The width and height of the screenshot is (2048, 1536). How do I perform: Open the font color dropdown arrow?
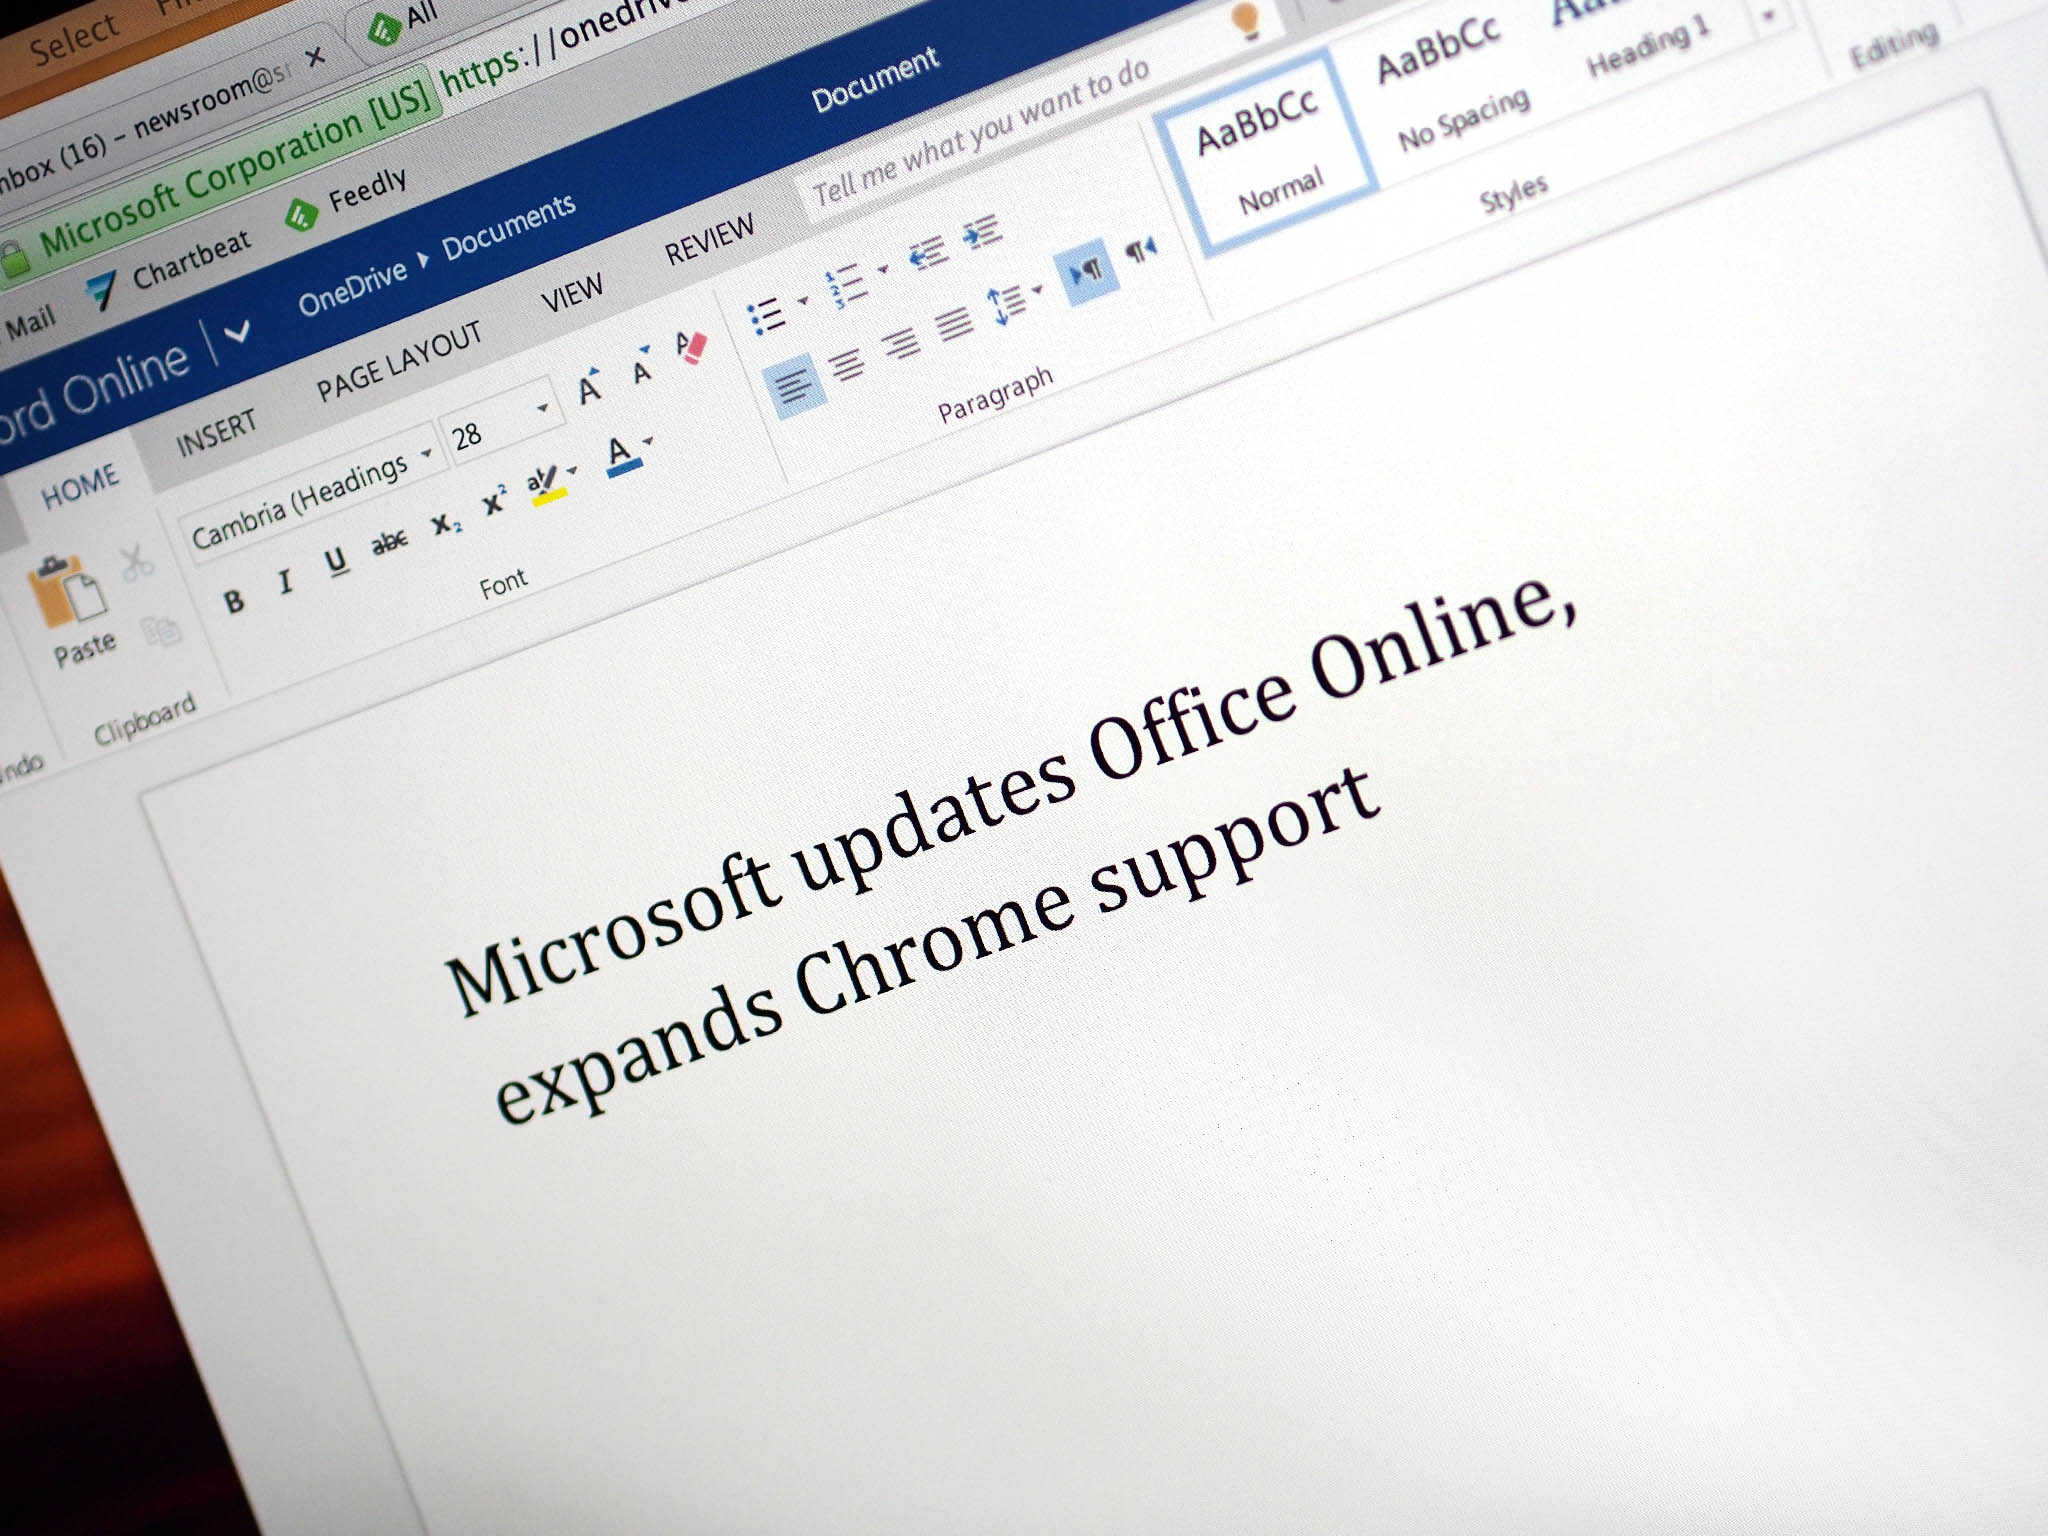649,440
